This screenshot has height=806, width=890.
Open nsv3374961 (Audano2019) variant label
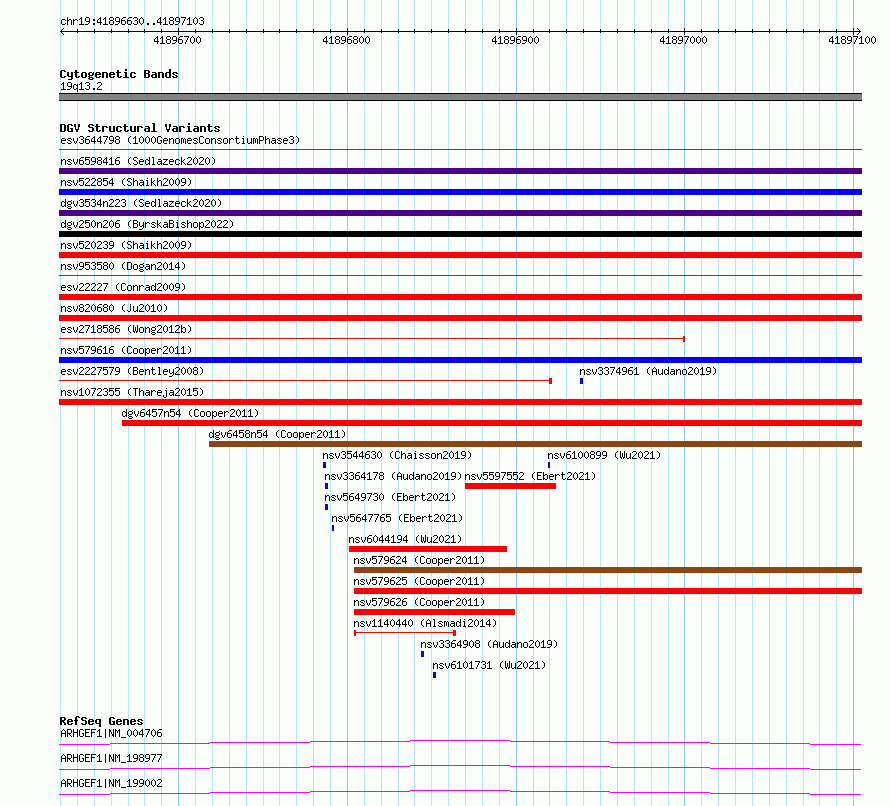pos(648,371)
